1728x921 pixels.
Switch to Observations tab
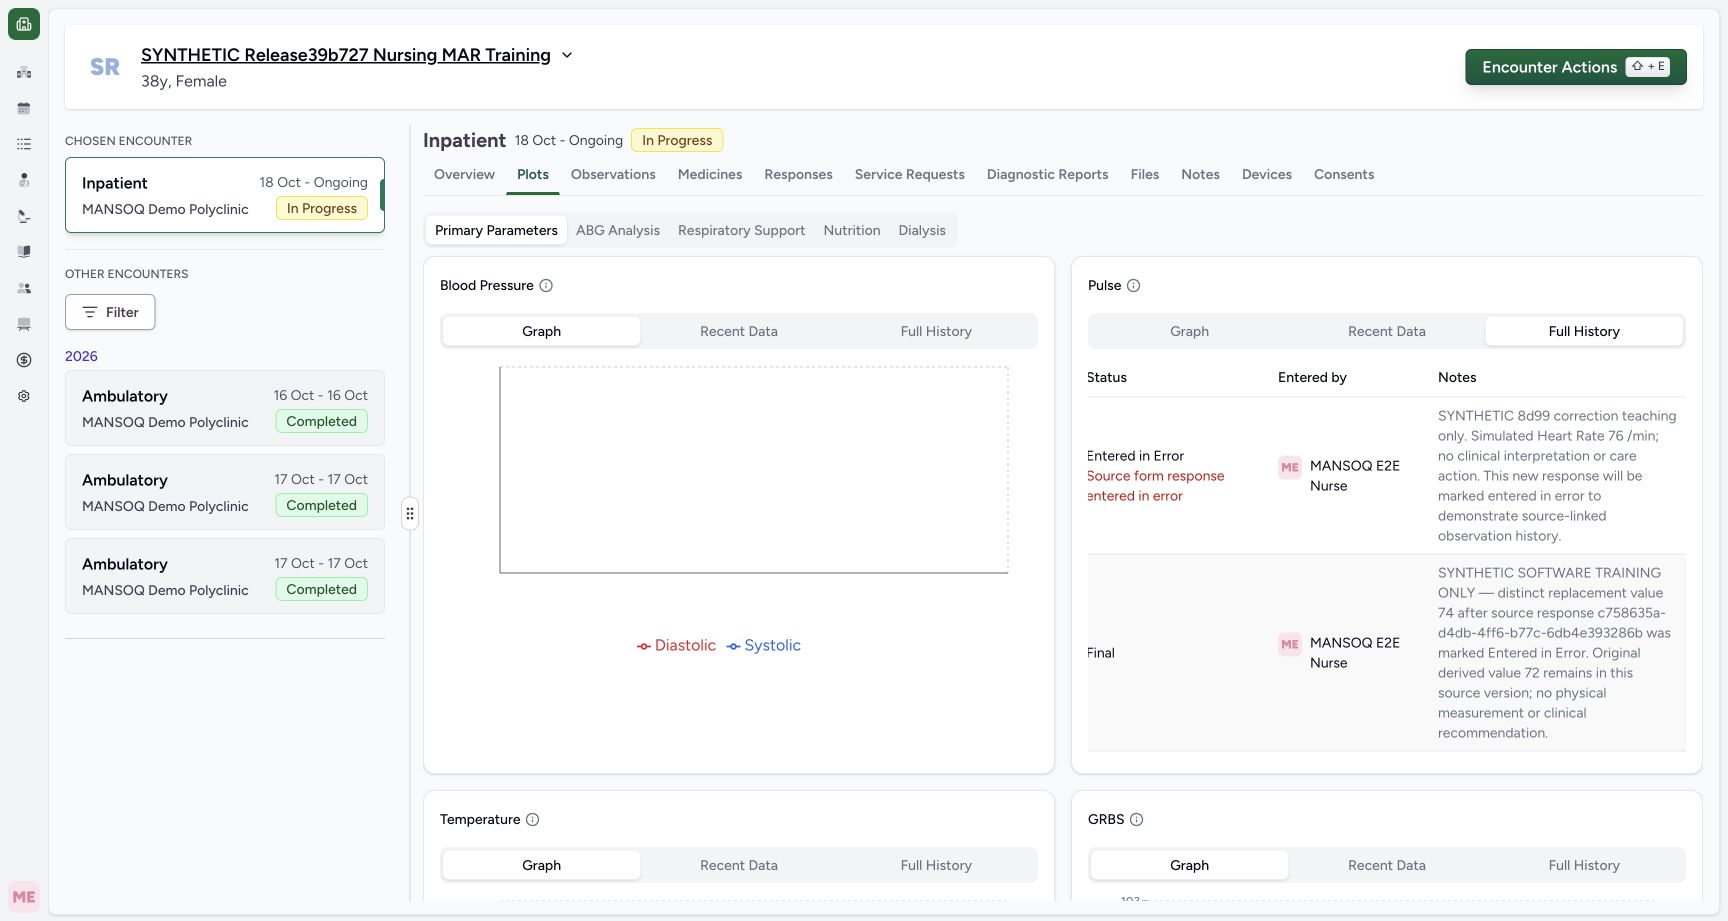coord(613,174)
